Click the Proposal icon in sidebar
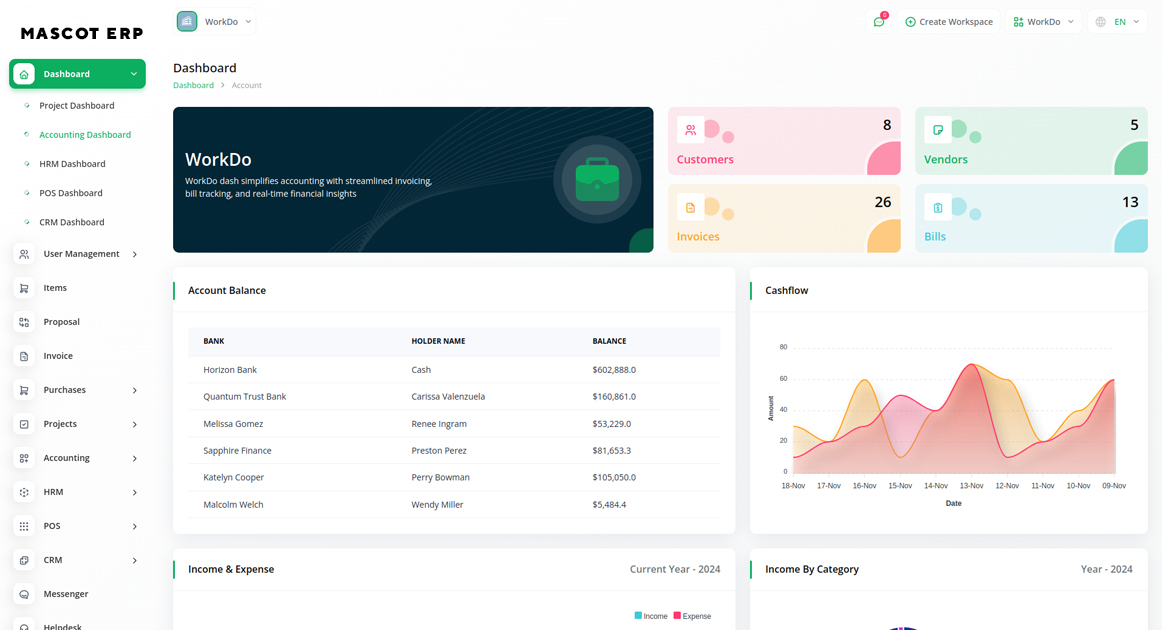Image resolution: width=1162 pixels, height=630 pixels. [x=24, y=322]
